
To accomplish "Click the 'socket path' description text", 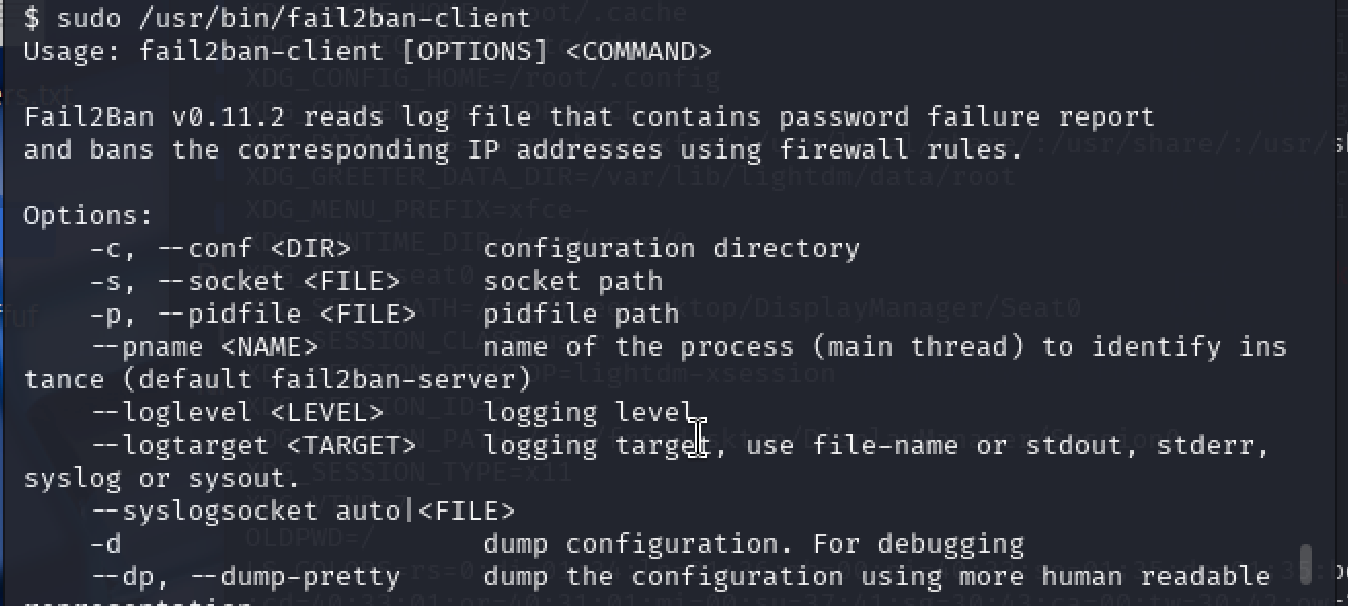I will [573, 281].
